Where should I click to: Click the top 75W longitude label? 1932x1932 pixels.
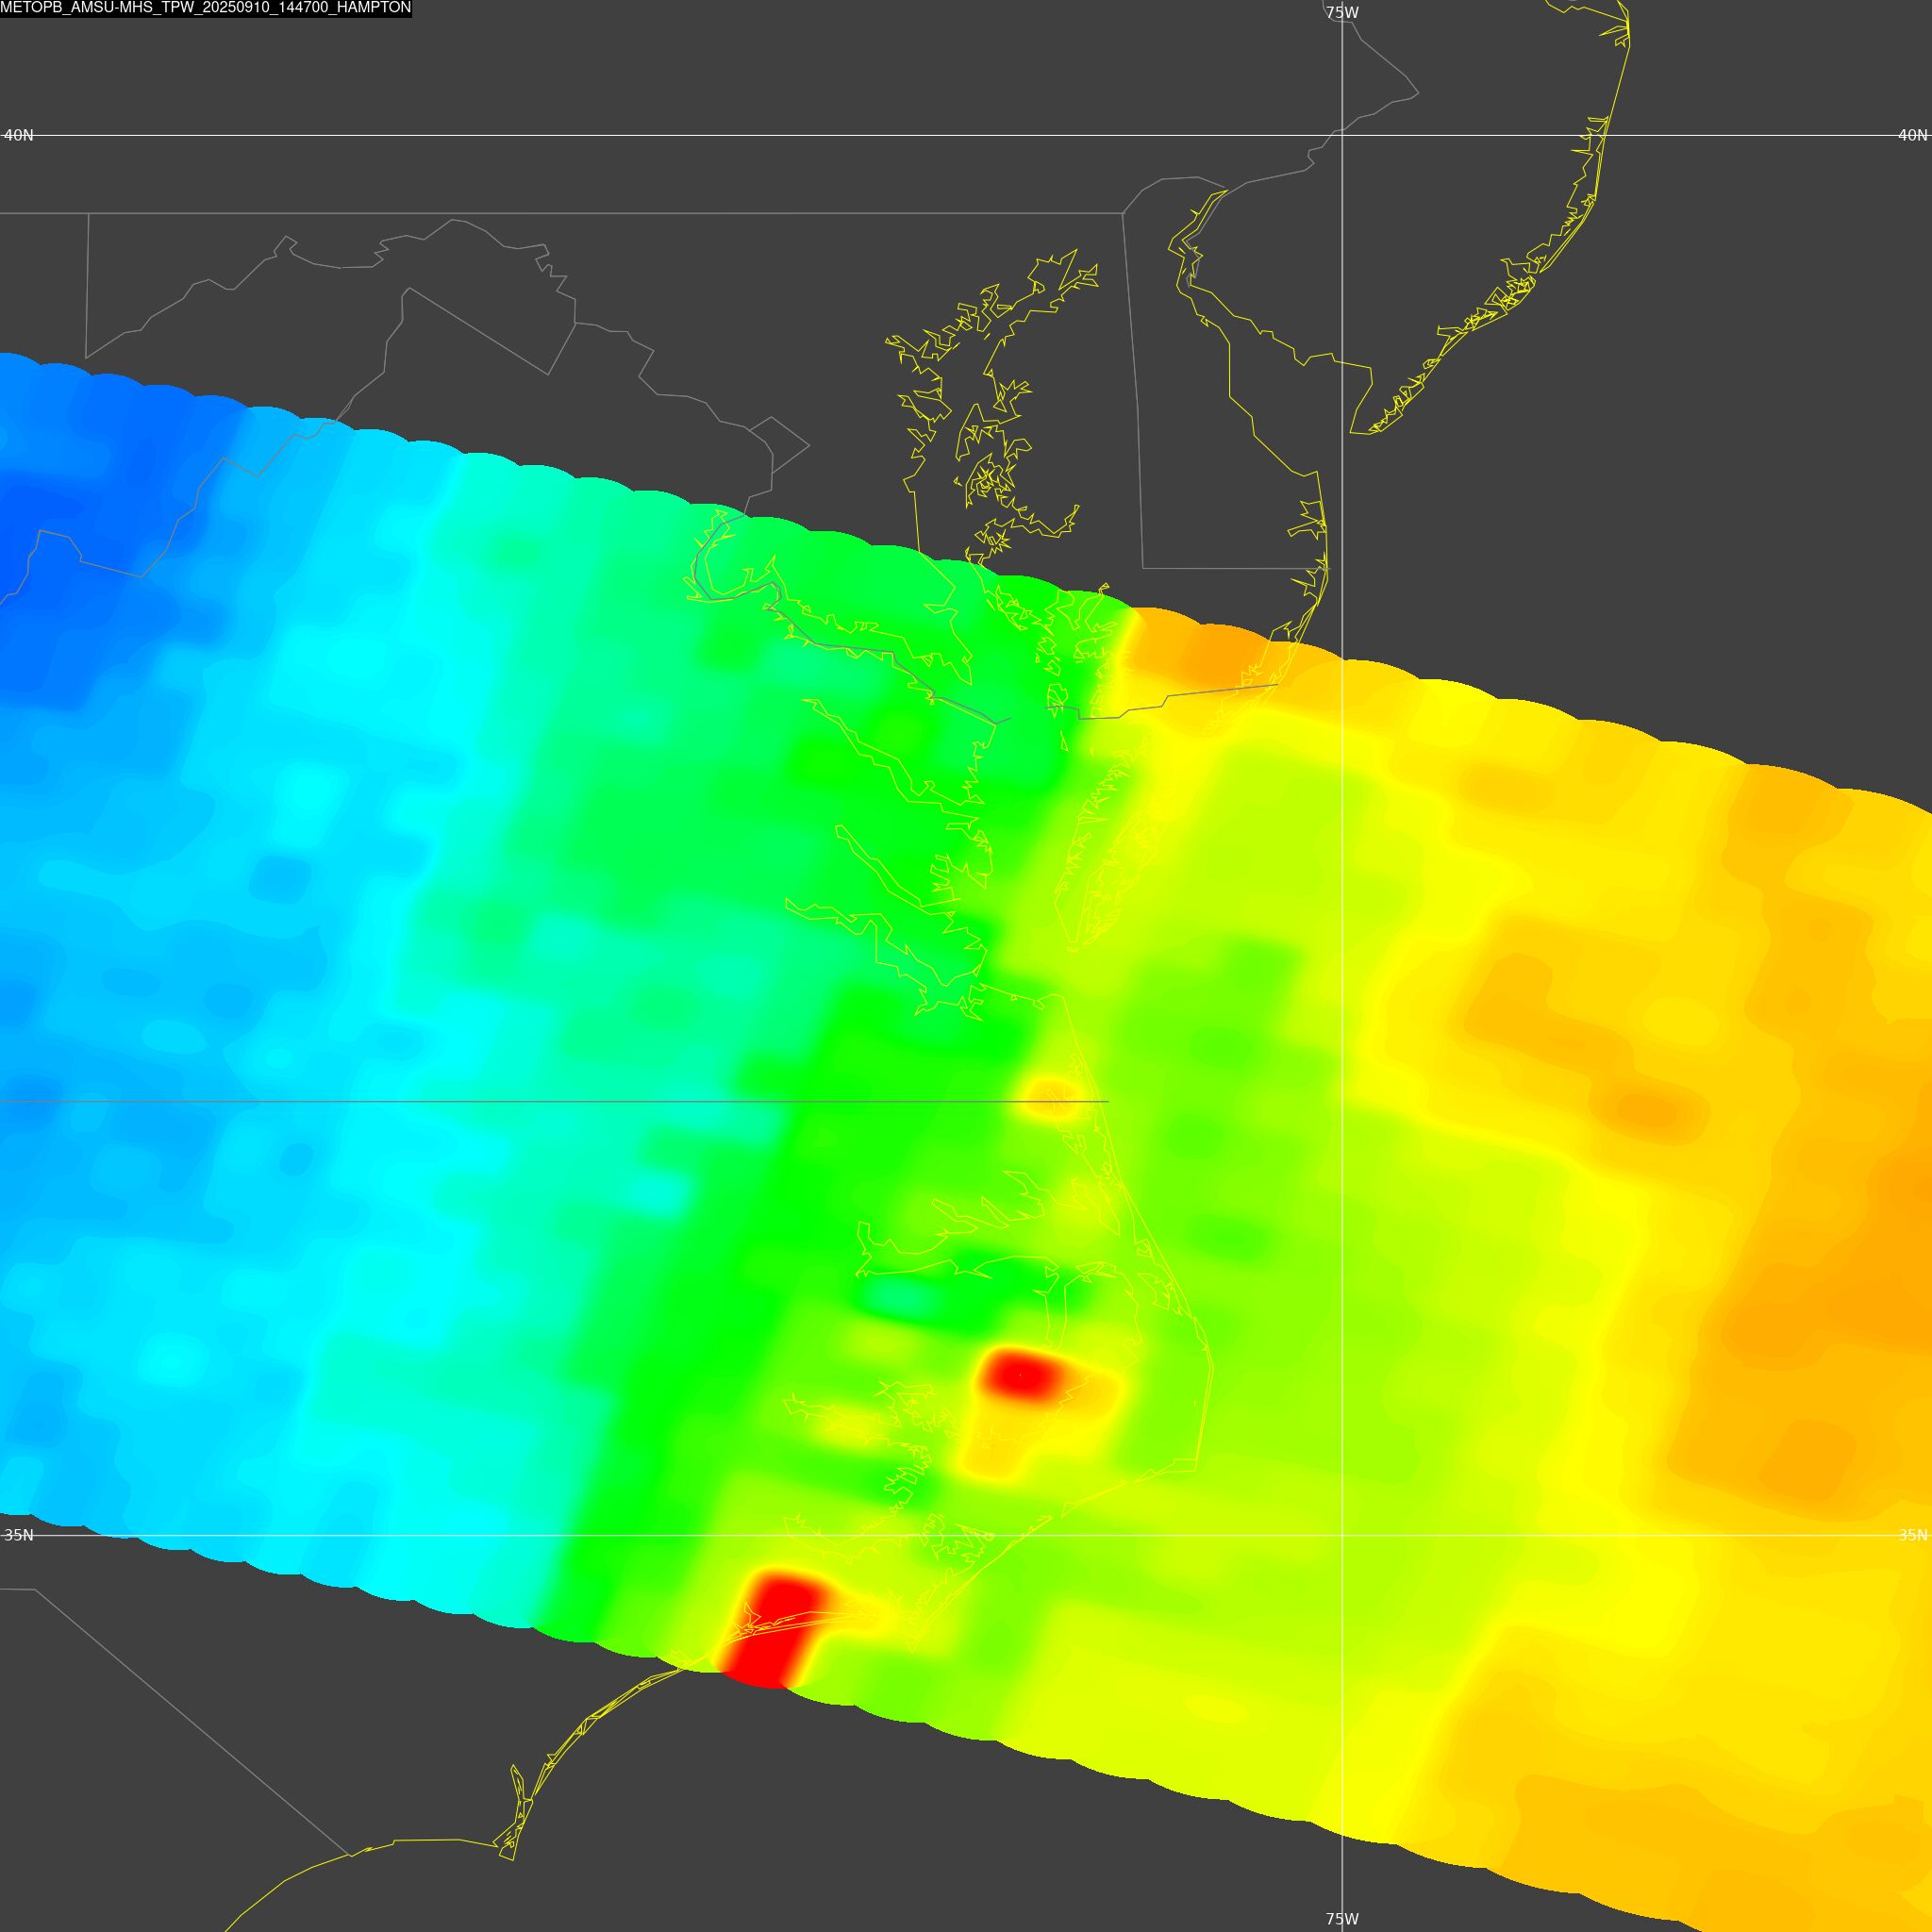[1342, 13]
